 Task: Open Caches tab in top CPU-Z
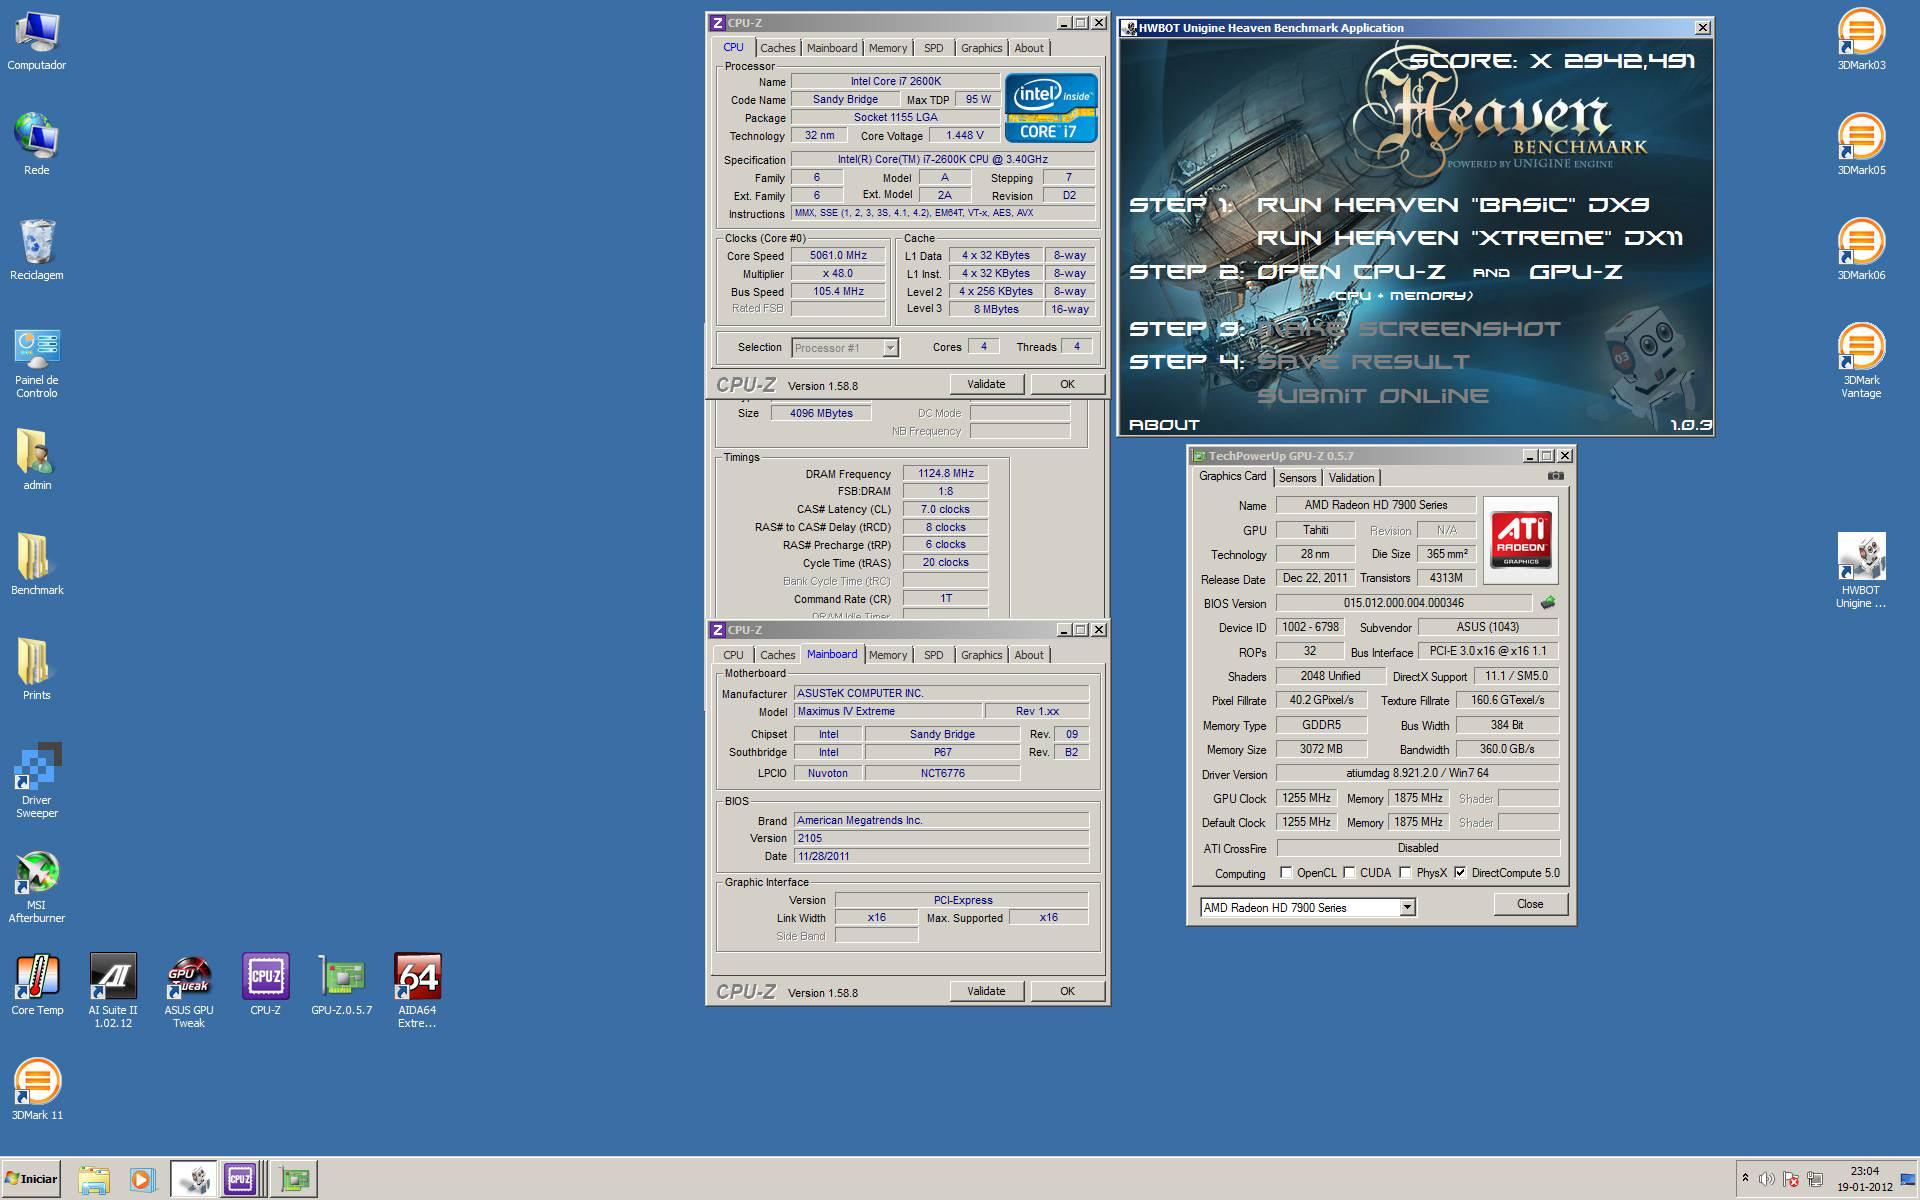(777, 48)
